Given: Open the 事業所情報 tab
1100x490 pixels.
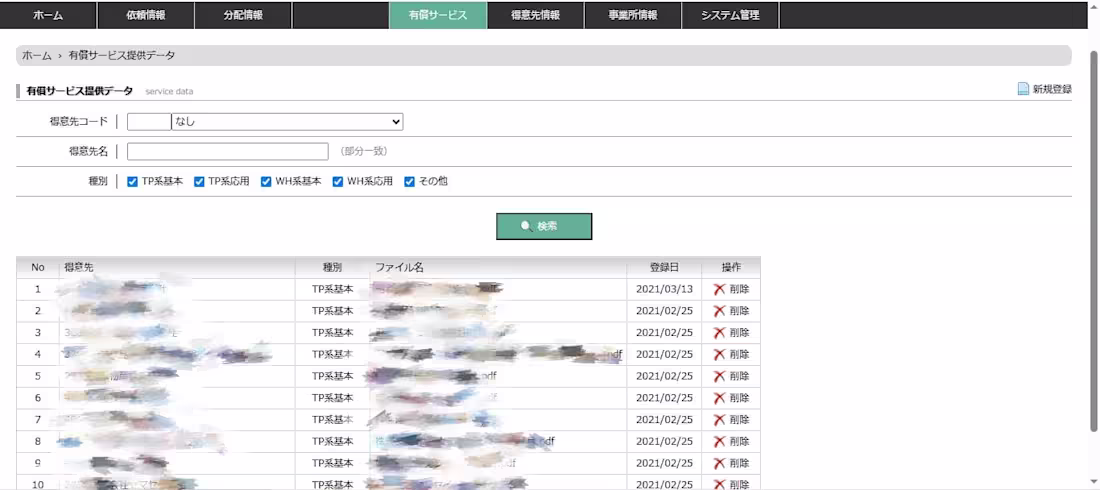Looking at the screenshot, I should (633, 15).
